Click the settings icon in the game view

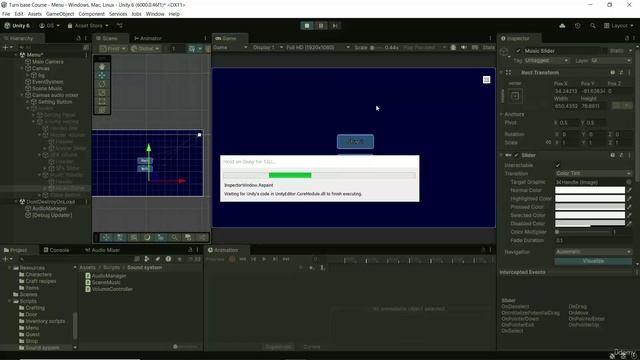coord(487,80)
